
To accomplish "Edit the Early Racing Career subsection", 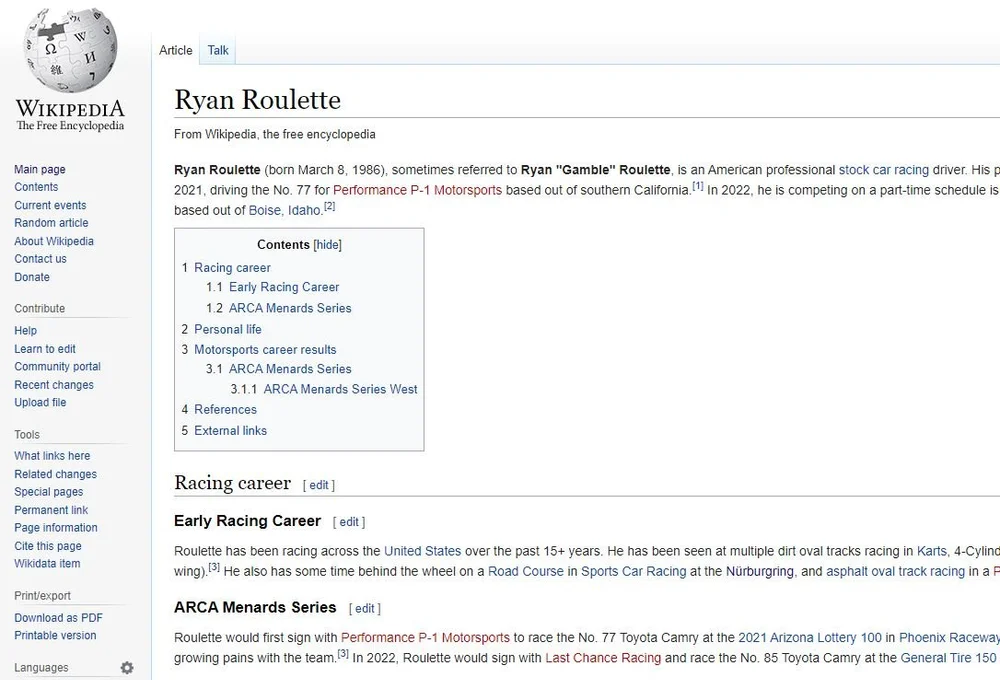I will click(x=349, y=521).
